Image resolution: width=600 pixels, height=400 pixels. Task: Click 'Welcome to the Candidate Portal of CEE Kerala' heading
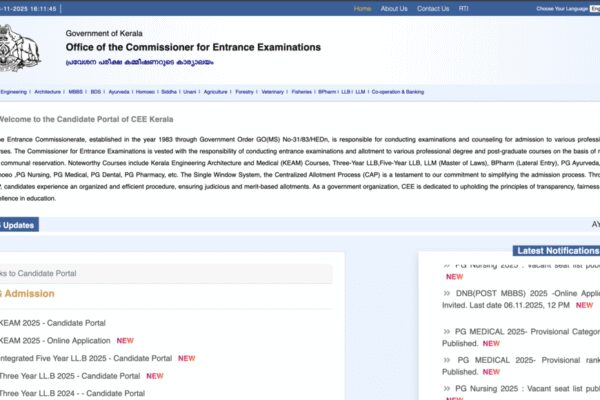pyautogui.click(x=86, y=119)
